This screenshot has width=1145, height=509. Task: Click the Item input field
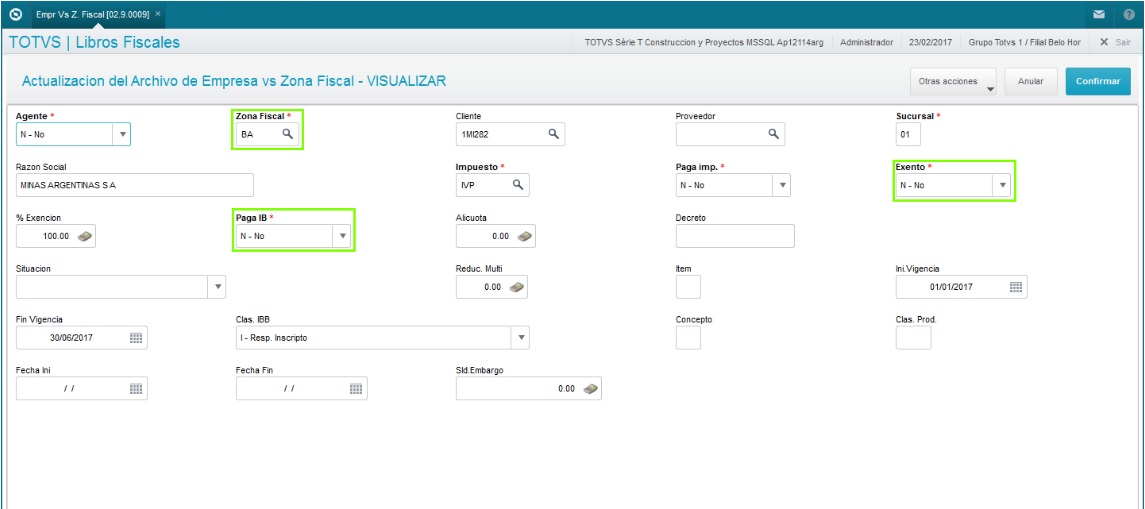pos(688,287)
